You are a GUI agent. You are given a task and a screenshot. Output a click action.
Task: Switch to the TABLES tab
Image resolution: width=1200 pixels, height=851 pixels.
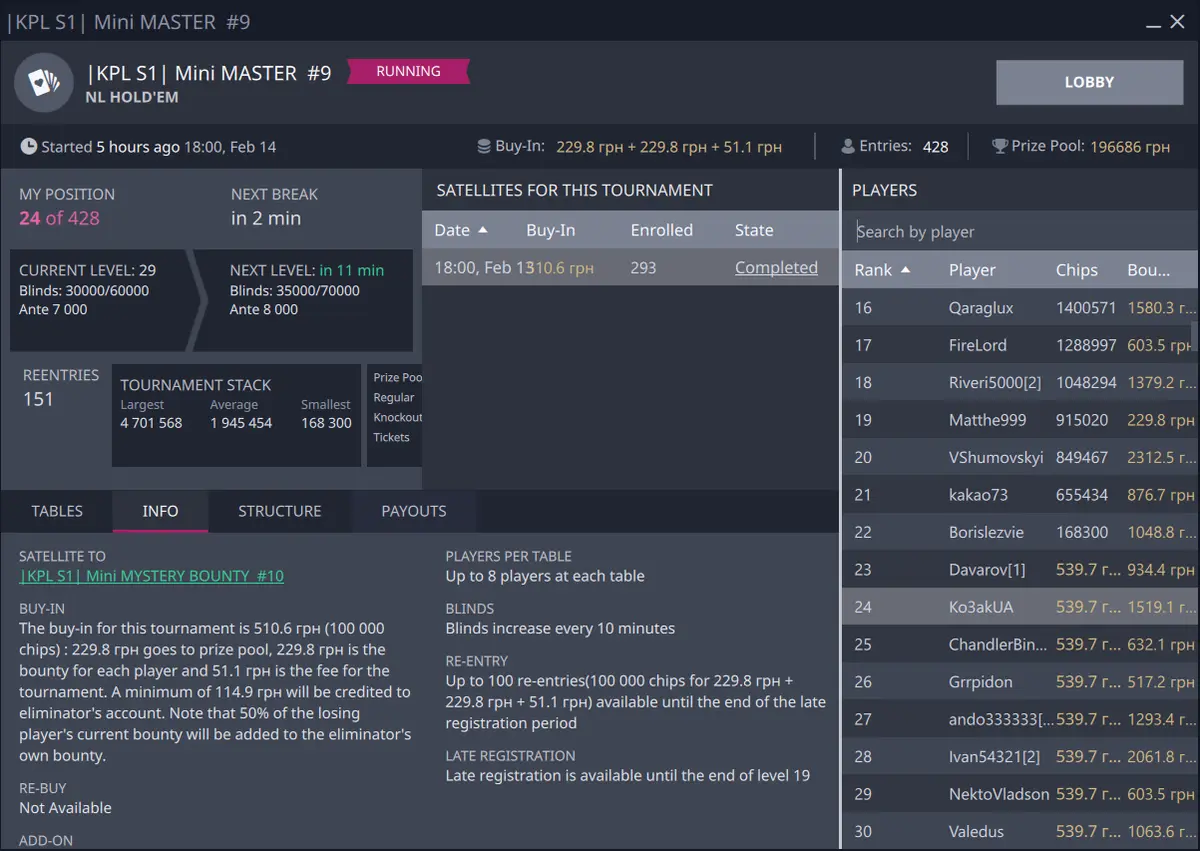pyautogui.click(x=57, y=511)
